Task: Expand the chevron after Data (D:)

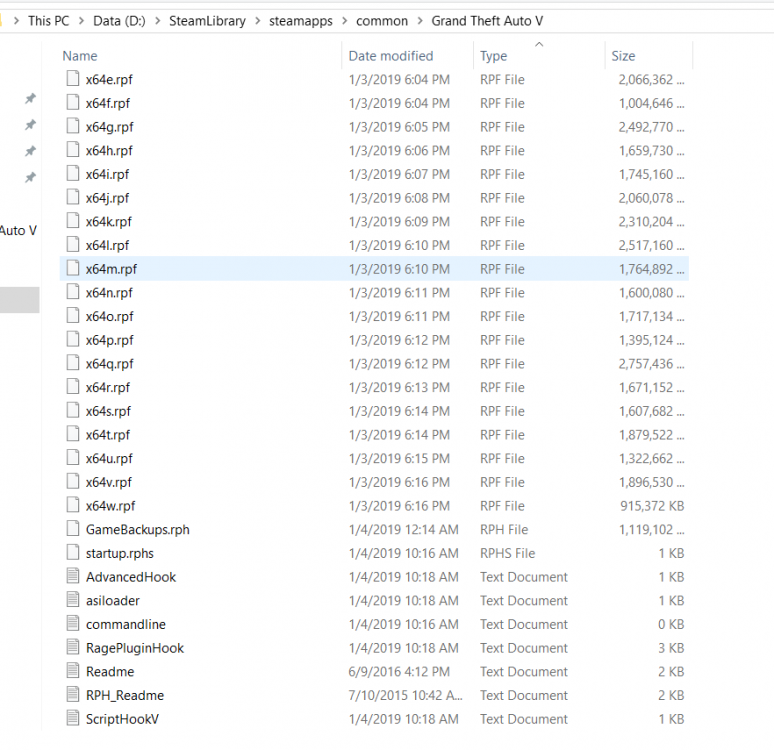Action: (157, 21)
